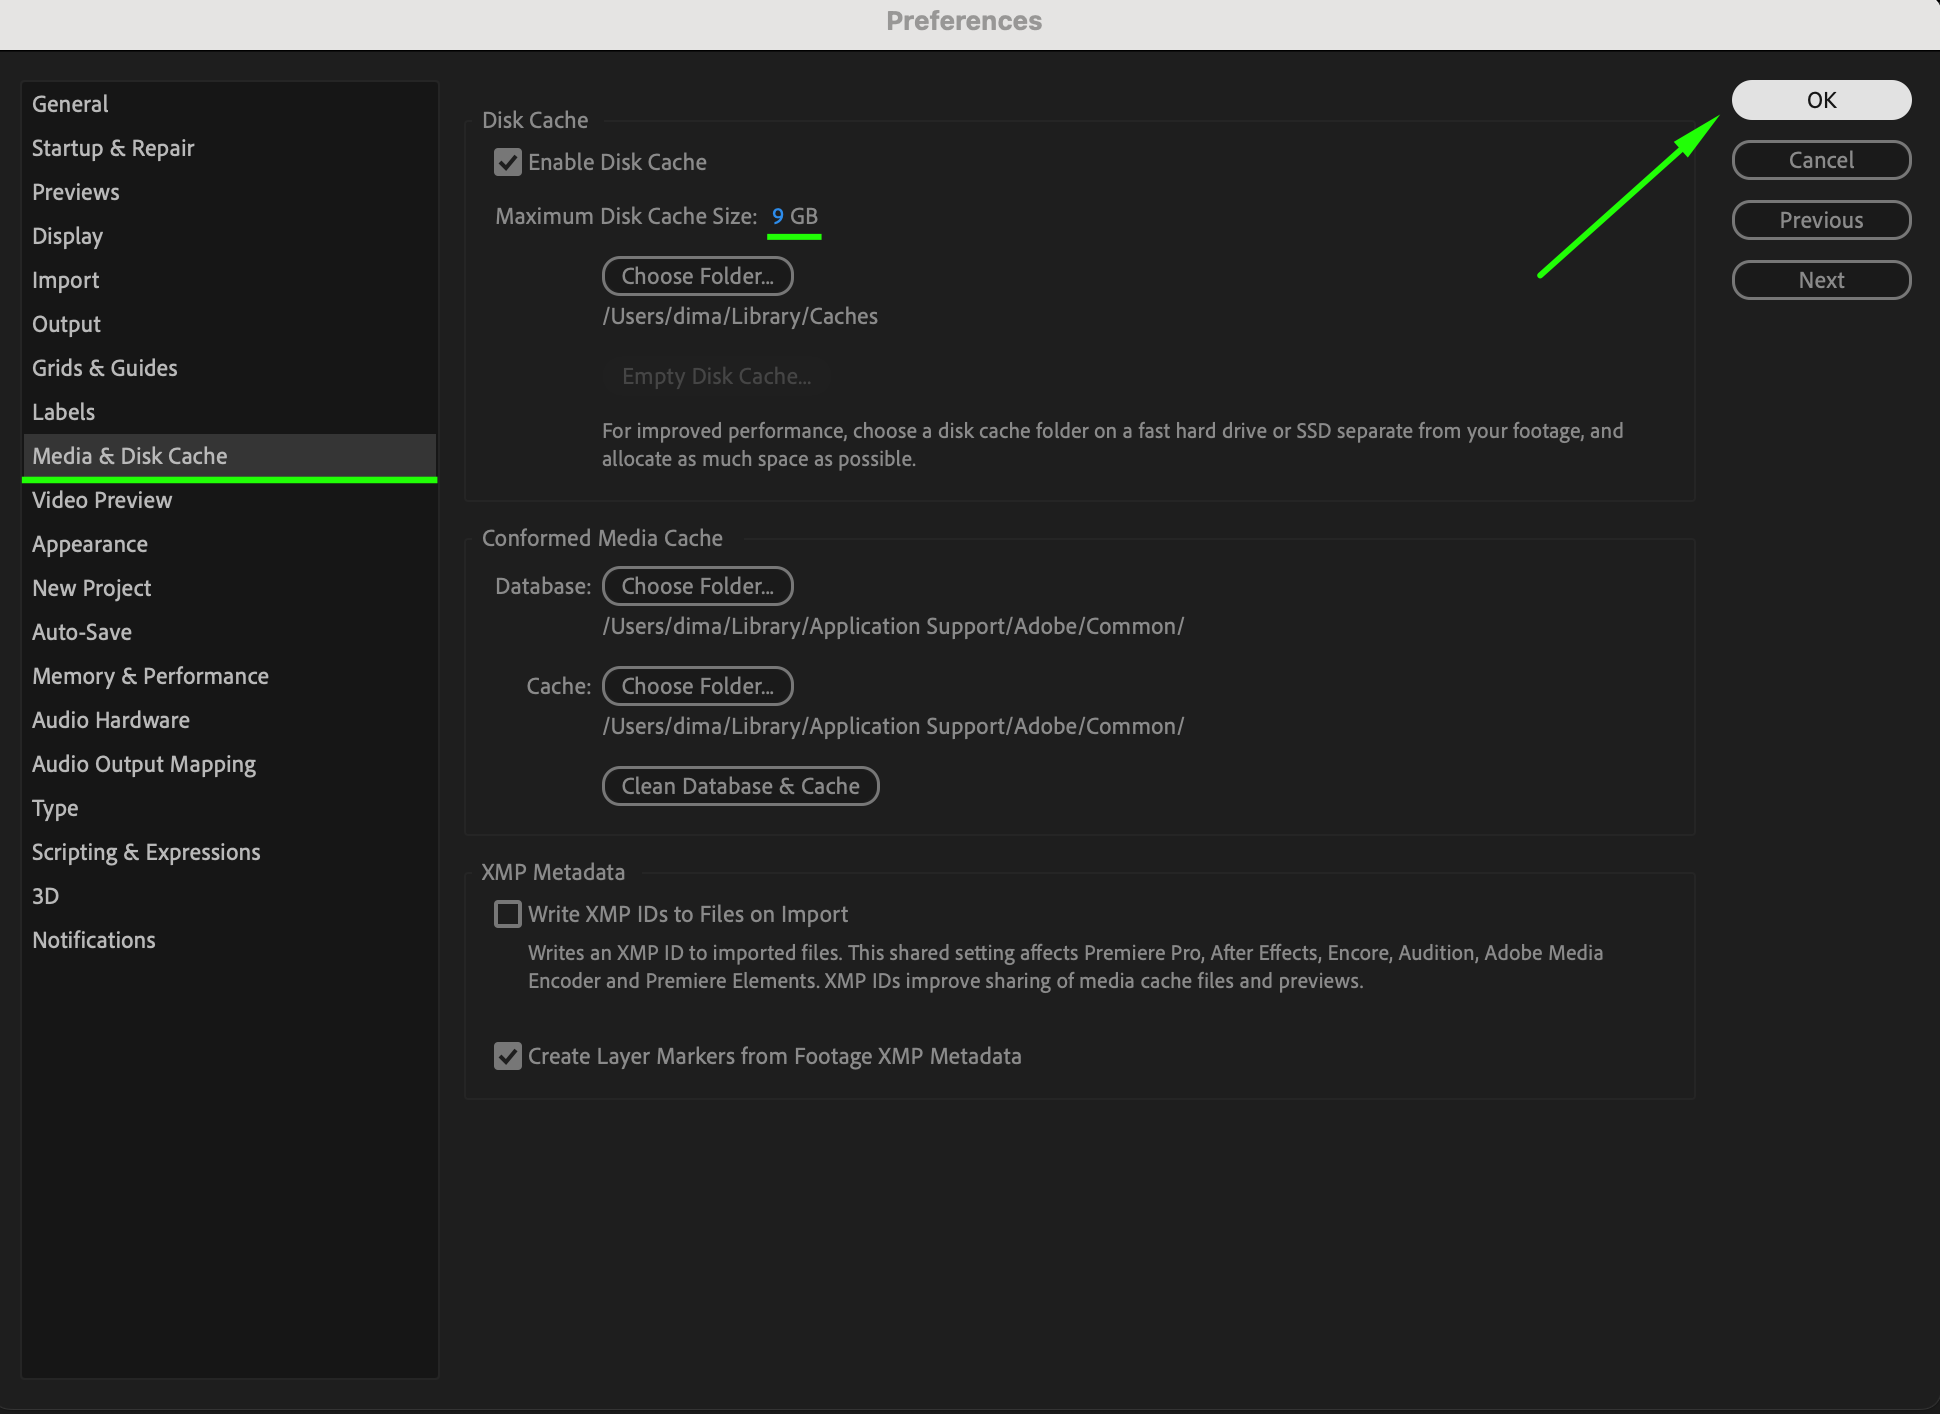The image size is (1940, 1414).
Task: Open the Notifications preferences category
Action: (94, 940)
